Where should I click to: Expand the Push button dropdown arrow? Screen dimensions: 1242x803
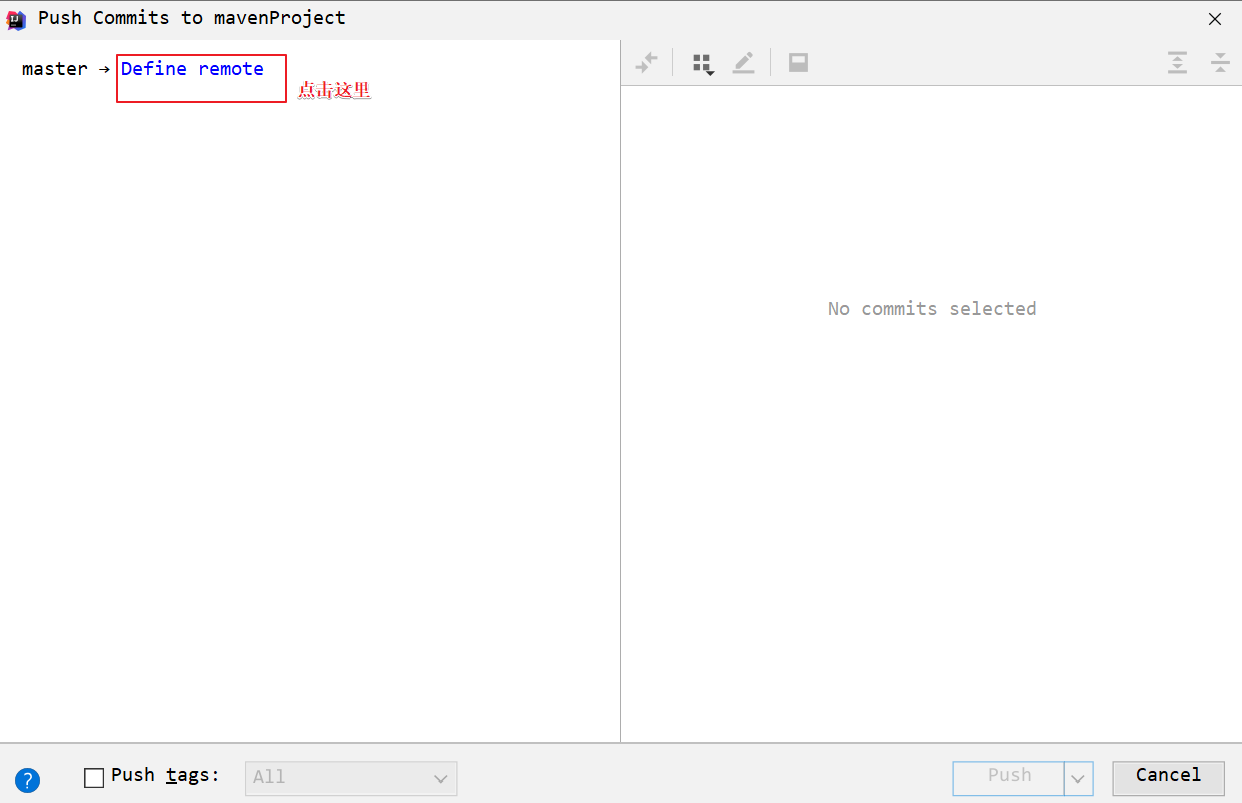(x=1078, y=778)
